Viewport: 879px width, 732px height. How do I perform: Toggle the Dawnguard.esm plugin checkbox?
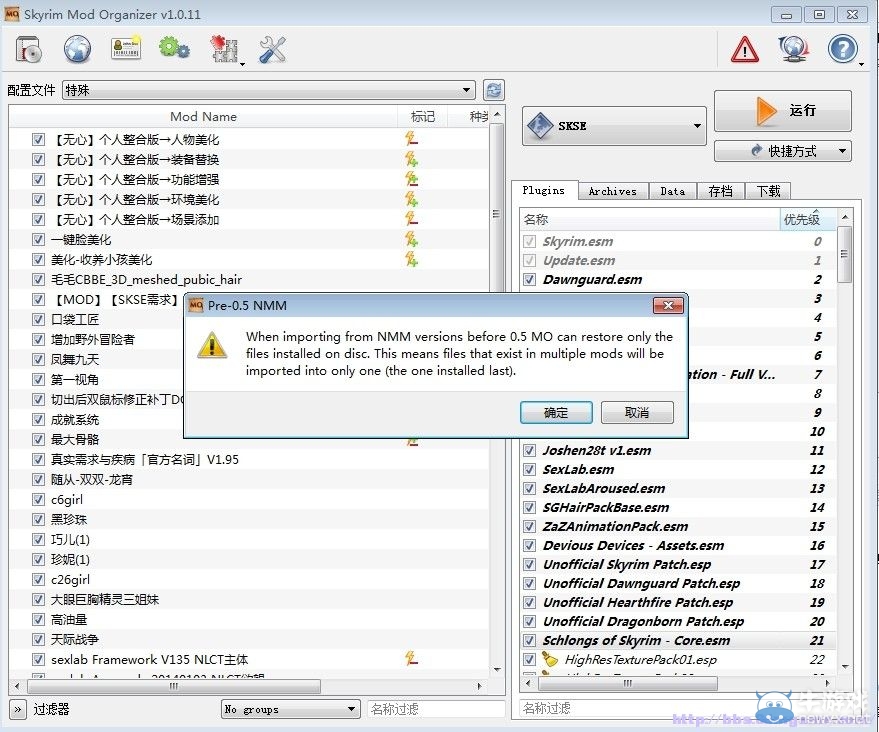tap(529, 279)
